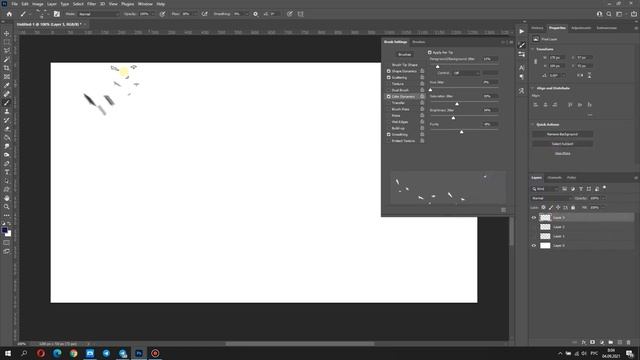
Task: Select the Rectangular Marquee tool
Action: click(7, 42)
